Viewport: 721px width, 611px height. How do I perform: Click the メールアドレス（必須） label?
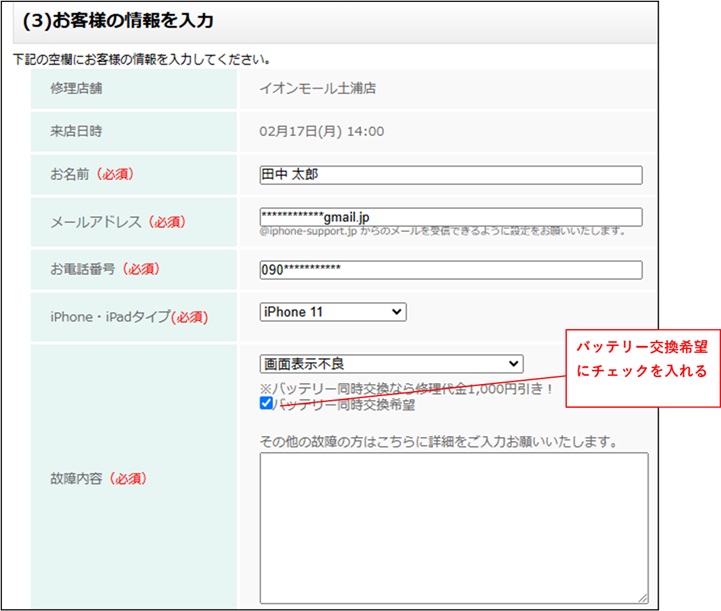pyautogui.click(x=118, y=222)
